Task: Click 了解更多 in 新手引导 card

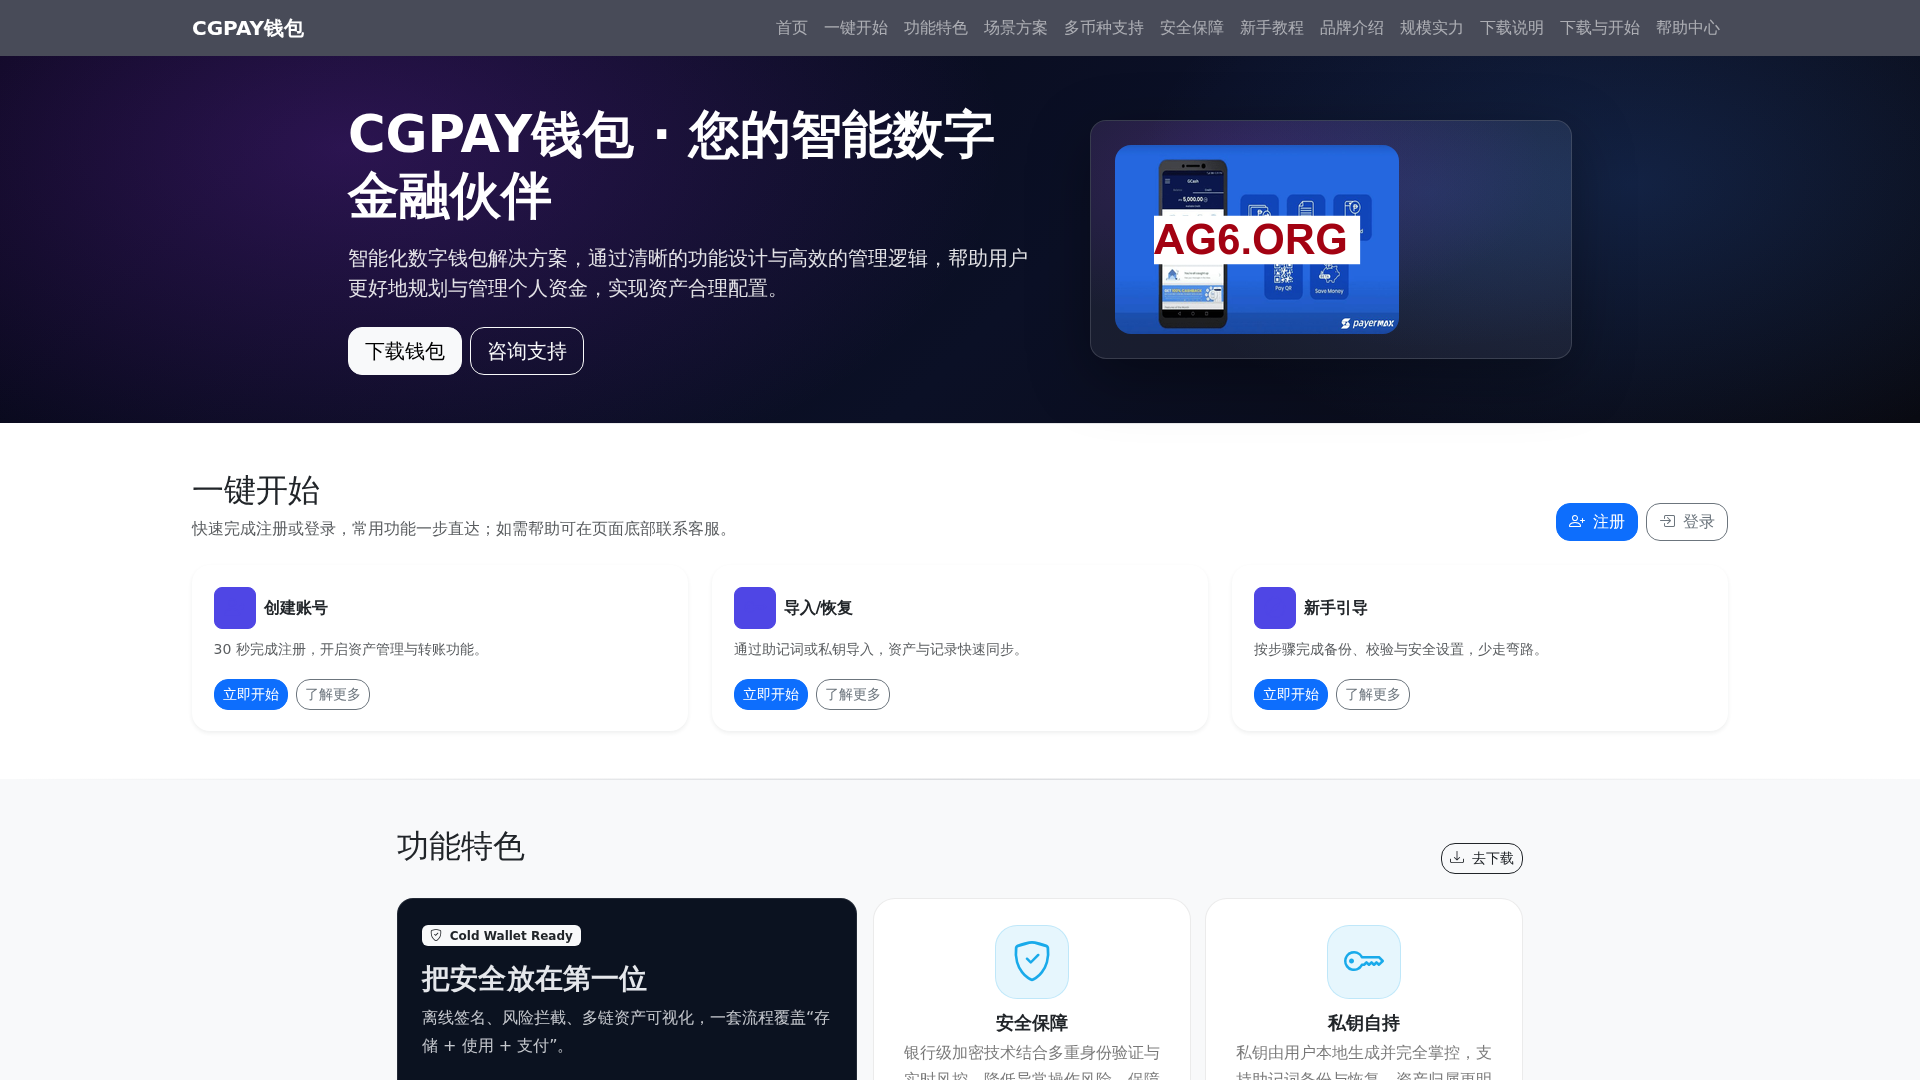Action: [x=1373, y=694]
